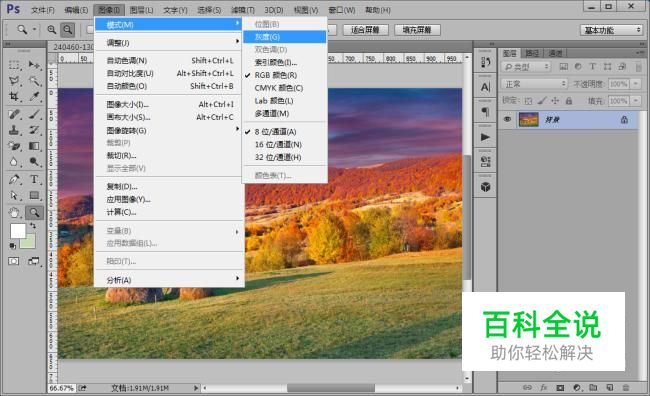Toggle Quick Mask mode
The height and width of the screenshot is (396, 650).
click(14, 261)
